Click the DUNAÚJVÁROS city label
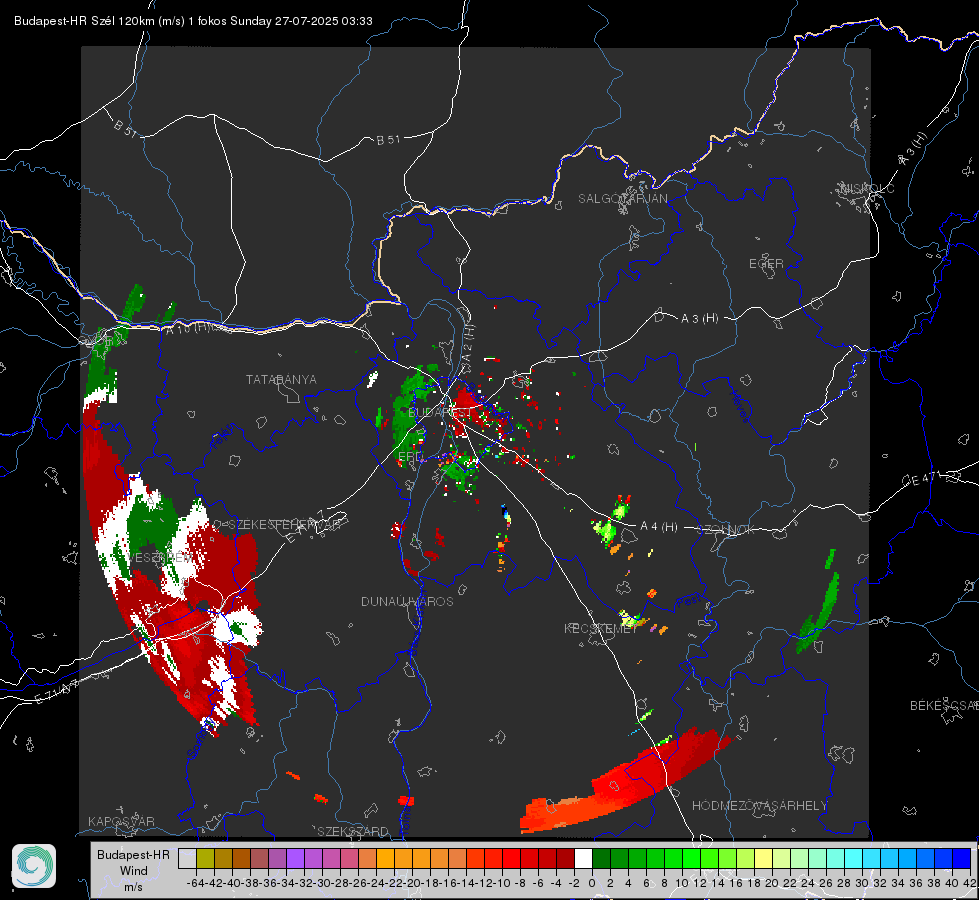979x900 pixels. point(407,601)
